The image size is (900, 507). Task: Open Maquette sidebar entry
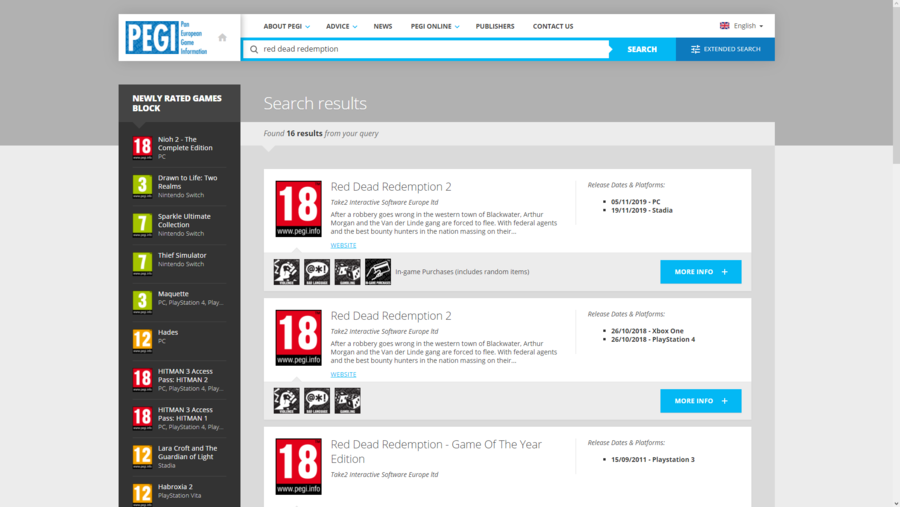[173, 294]
